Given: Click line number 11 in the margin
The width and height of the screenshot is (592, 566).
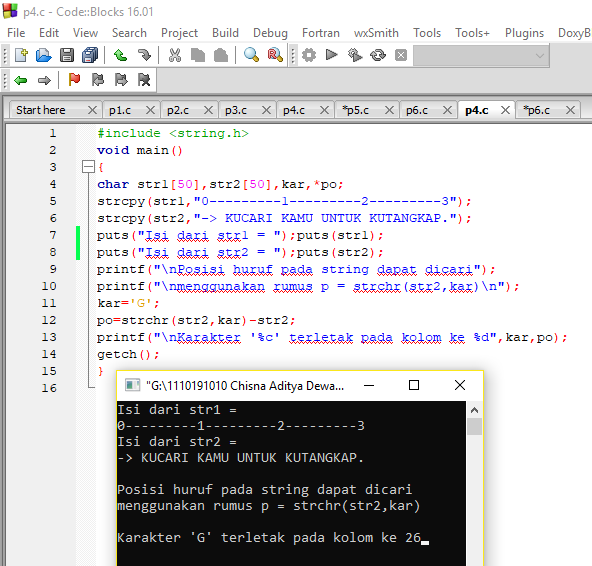Looking at the screenshot, I should tap(49, 303).
